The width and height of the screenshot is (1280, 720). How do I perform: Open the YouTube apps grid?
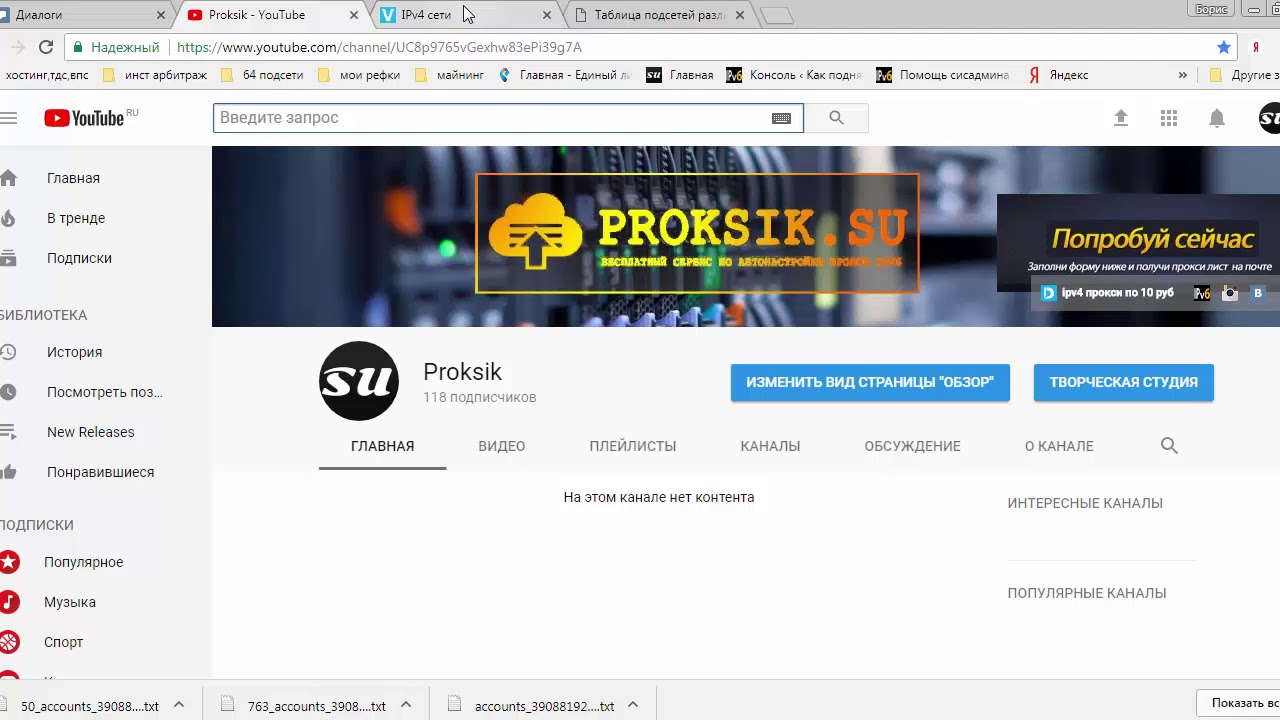(x=1169, y=118)
